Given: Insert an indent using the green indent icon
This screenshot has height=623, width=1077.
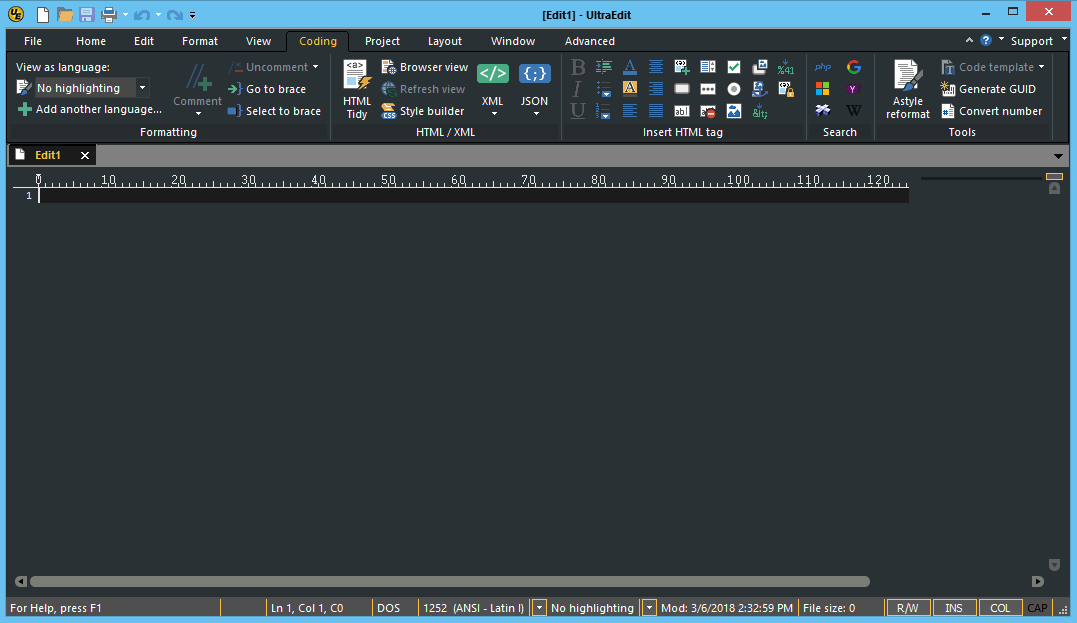Looking at the screenshot, I should tap(604, 67).
